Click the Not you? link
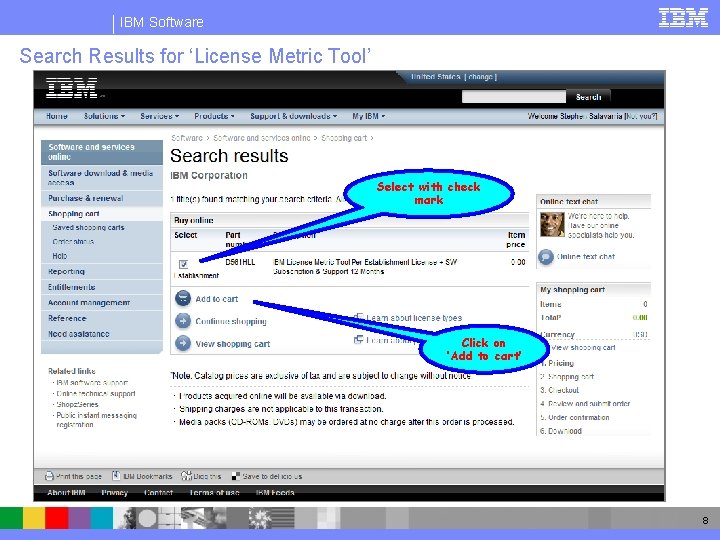The width and height of the screenshot is (720, 540). [x=641, y=116]
